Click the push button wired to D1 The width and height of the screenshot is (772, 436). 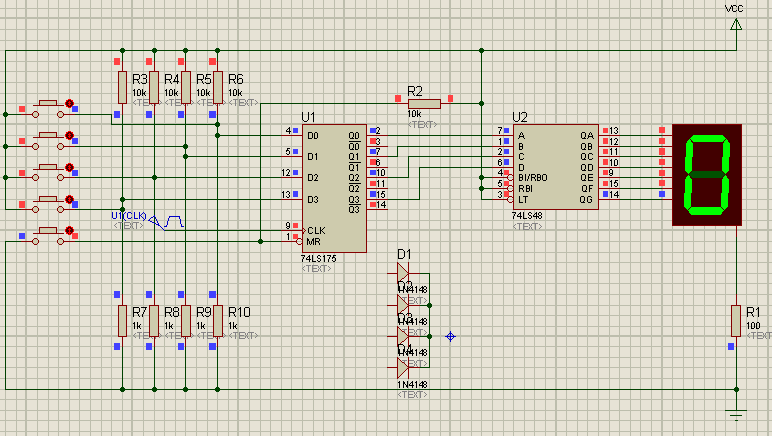pos(48,141)
